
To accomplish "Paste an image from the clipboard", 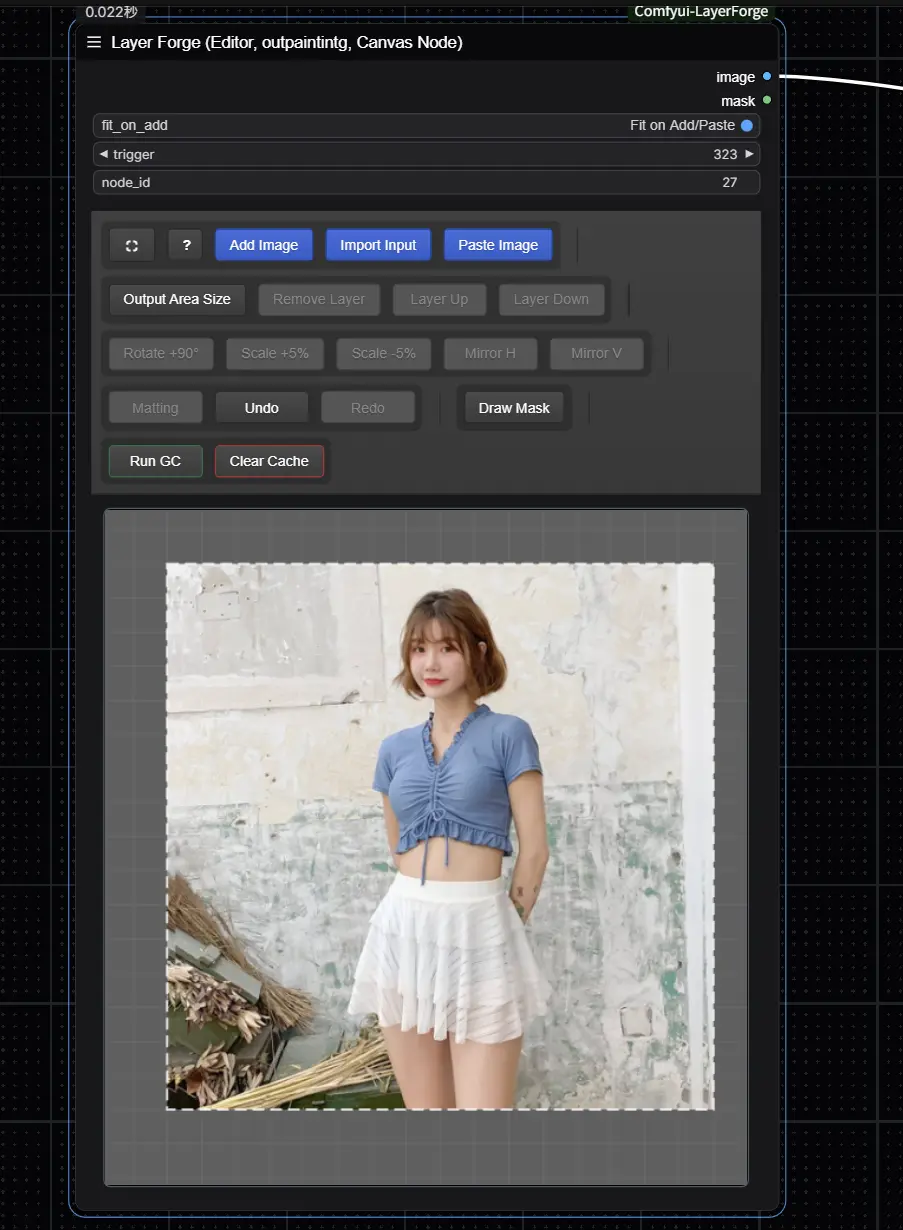I will (x=498, y=244).
